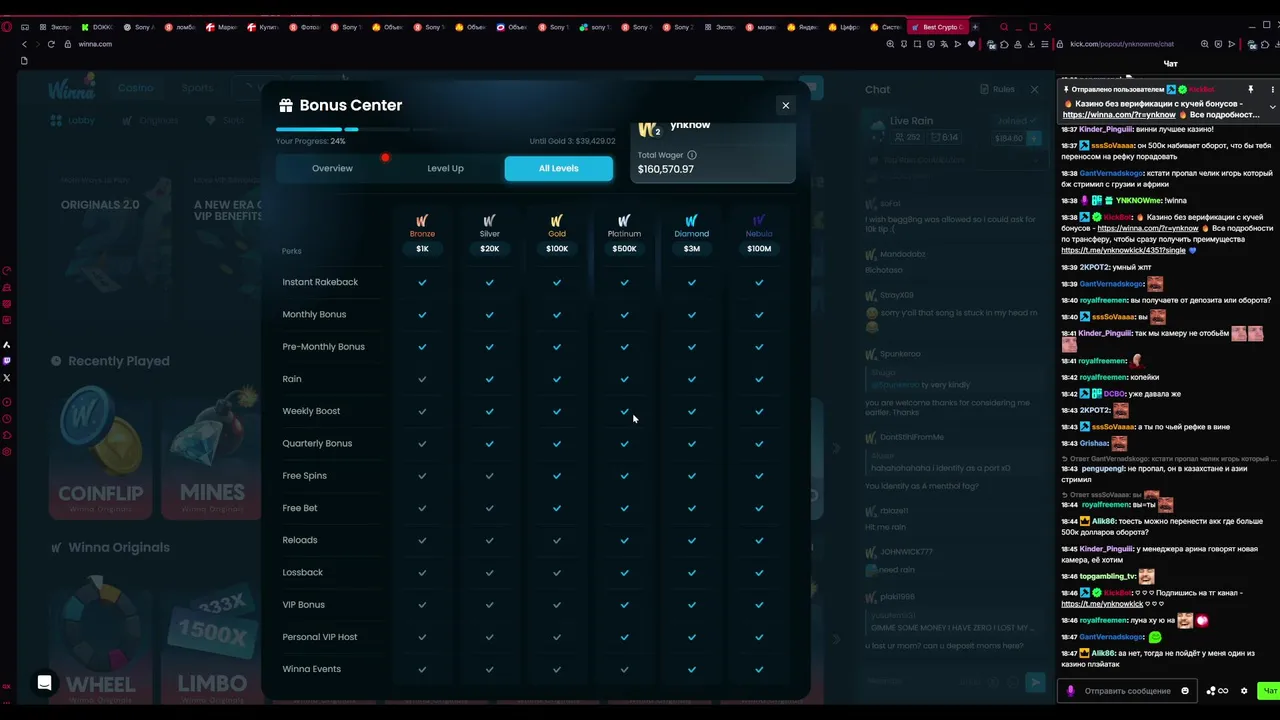Click the Silver level W icon
1280x720 pixels.
(x=489, y=220)
